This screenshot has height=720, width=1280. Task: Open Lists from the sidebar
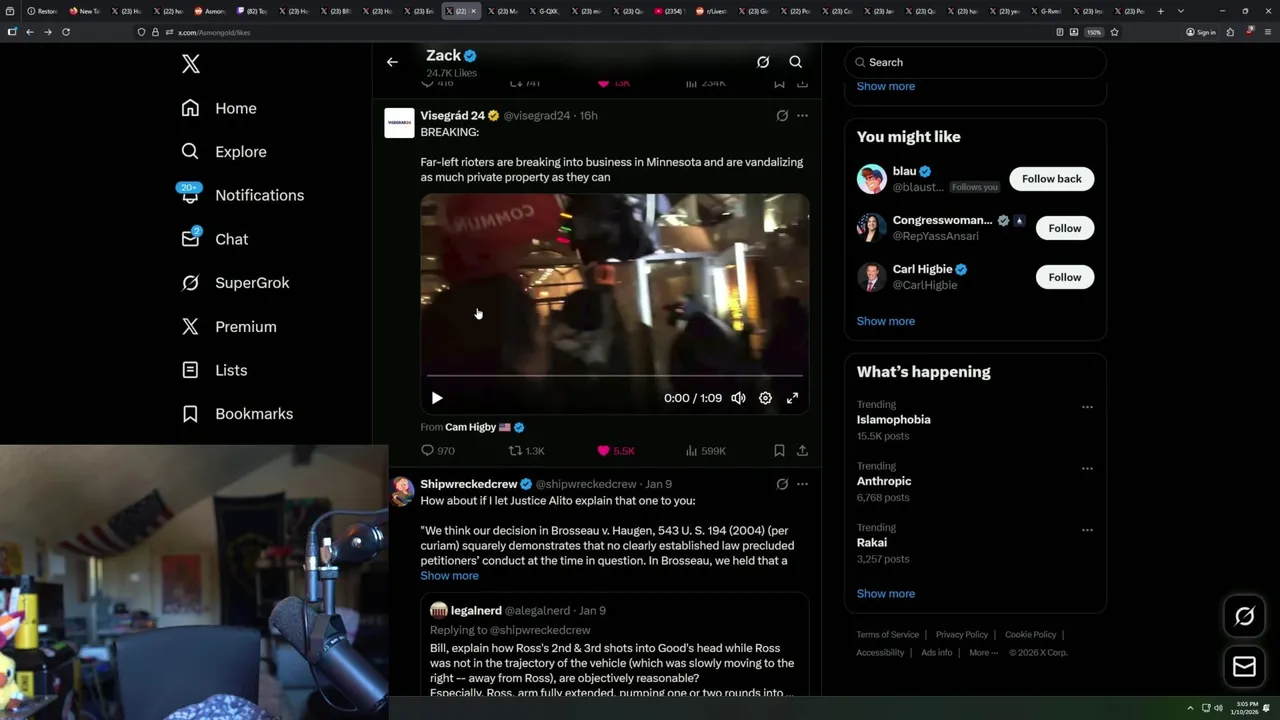pyautogui.click(x=214, y=370)
